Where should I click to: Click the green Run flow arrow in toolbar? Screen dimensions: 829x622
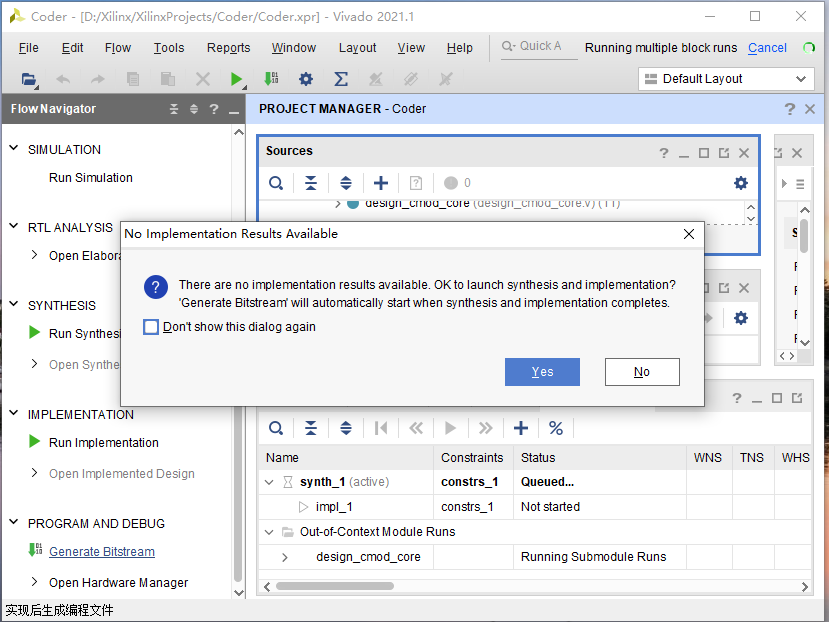point(236,79)
